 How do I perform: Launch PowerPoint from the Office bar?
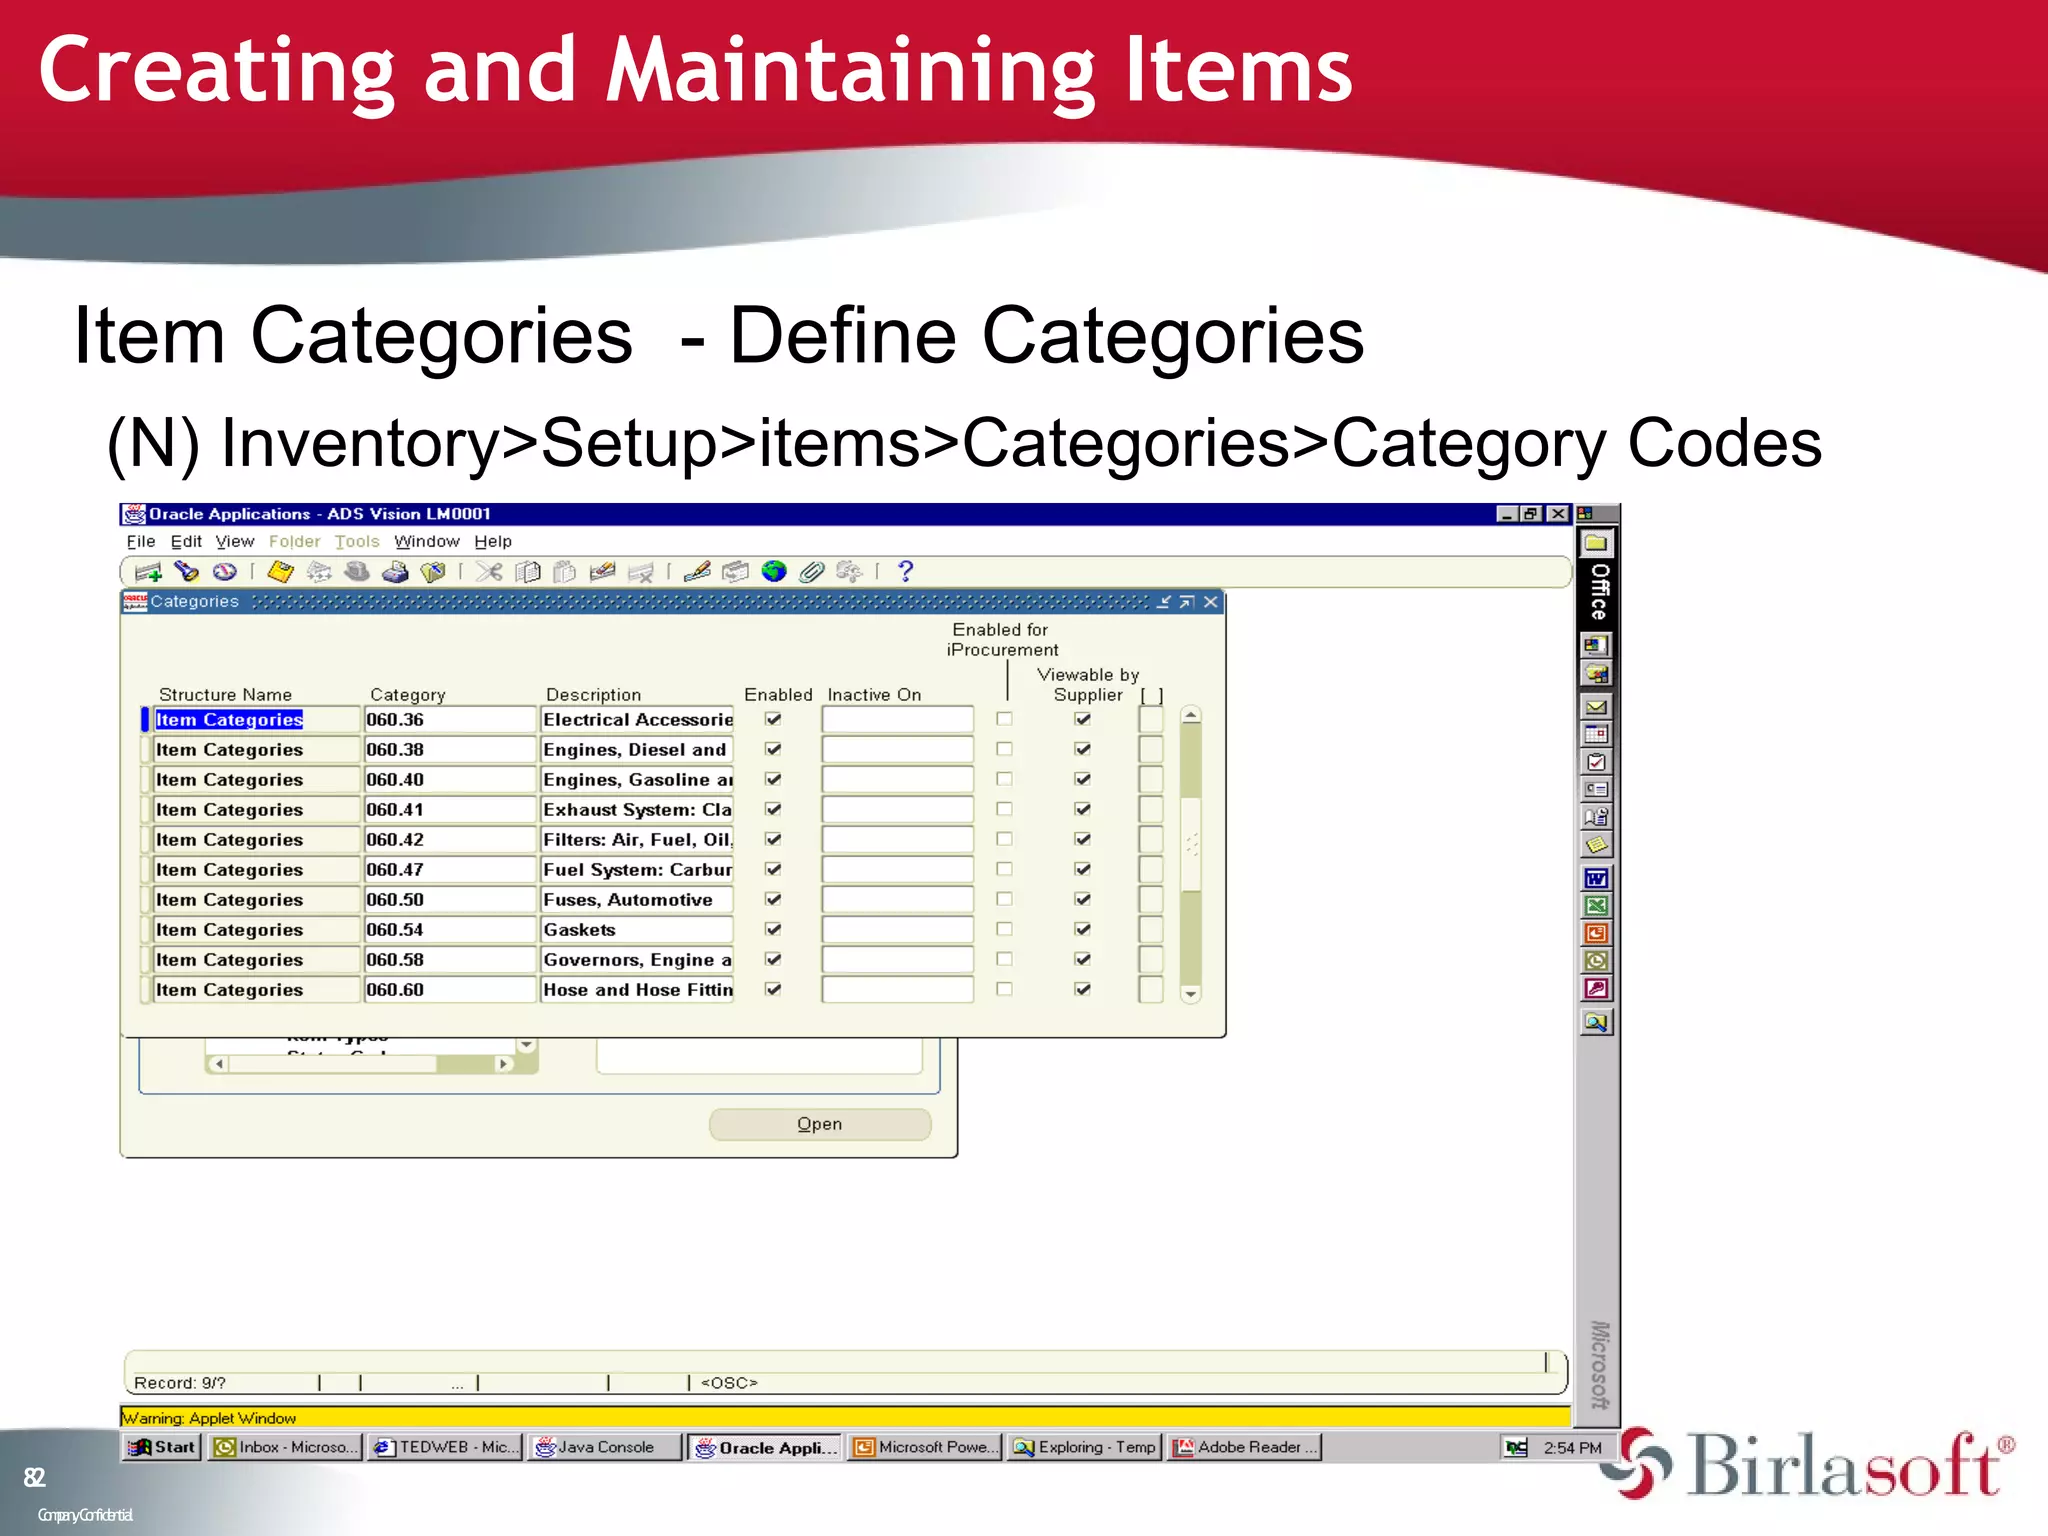coord(1596,933)
